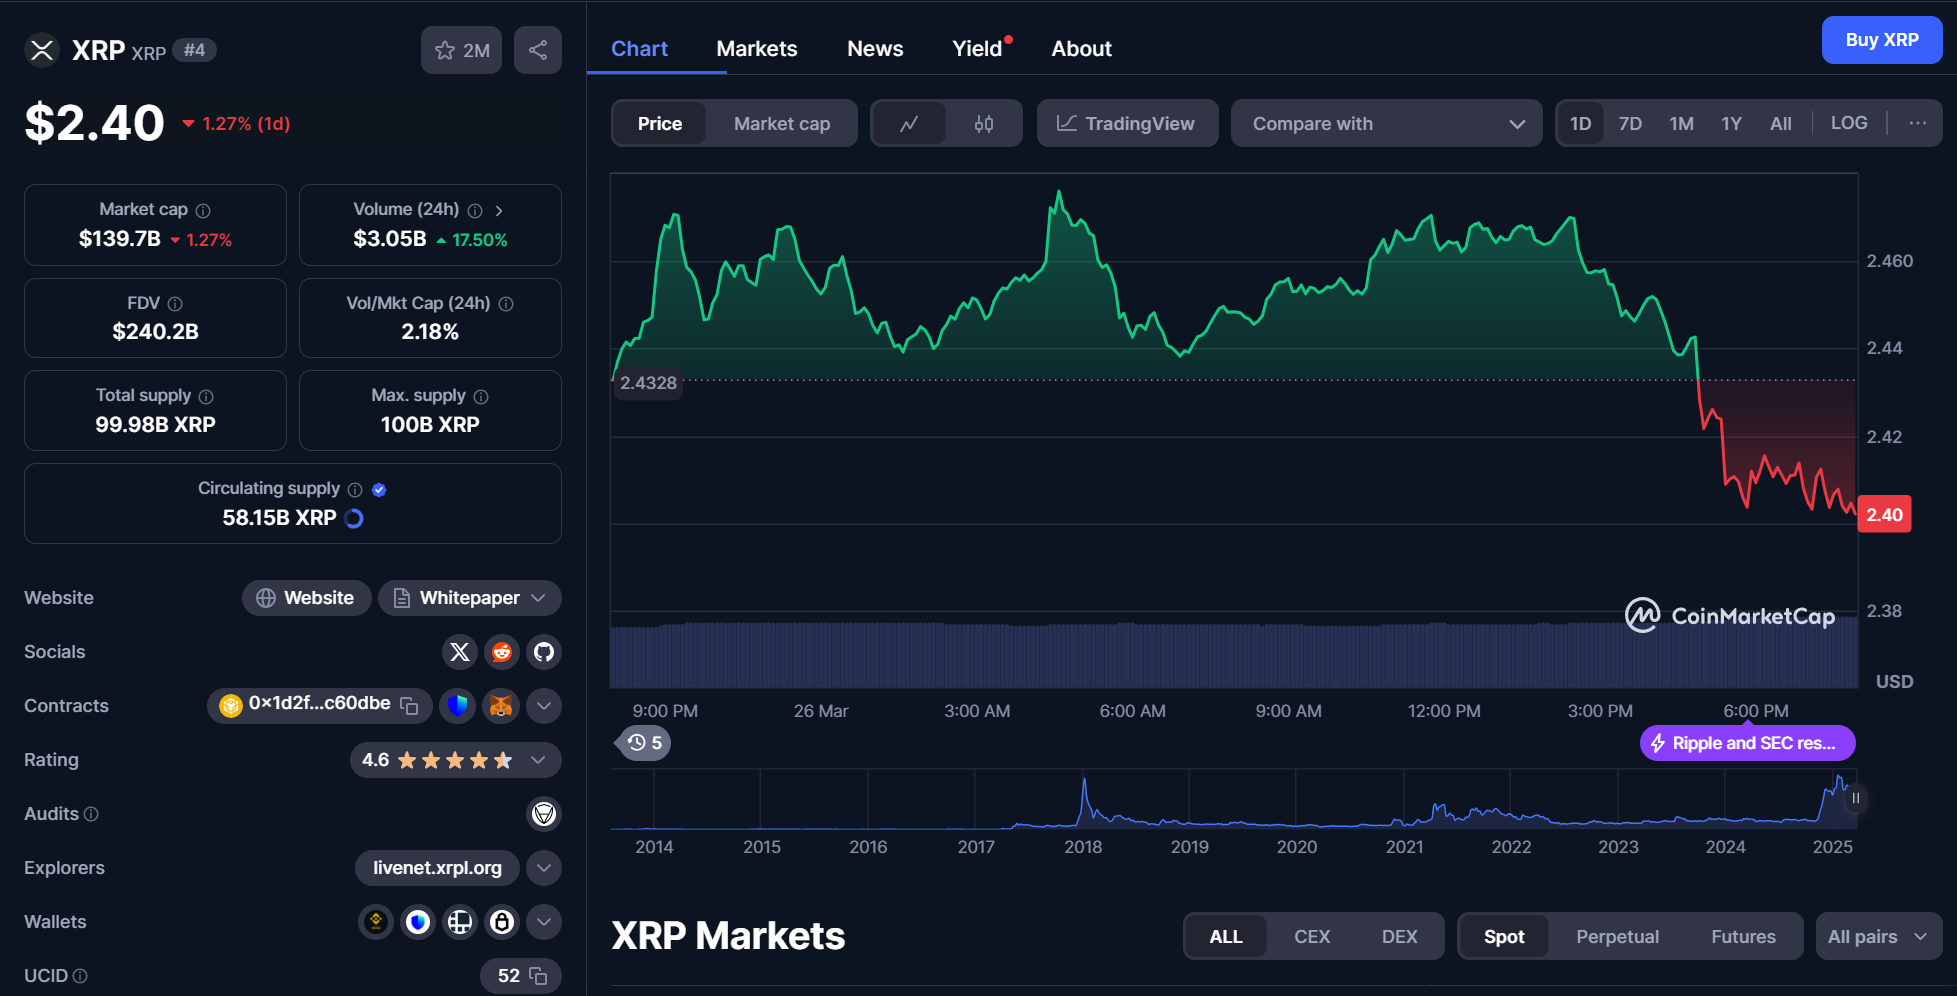The image size is (1957, 996).
Task: Switch to candlestick chart view
Action: [983, 123]
